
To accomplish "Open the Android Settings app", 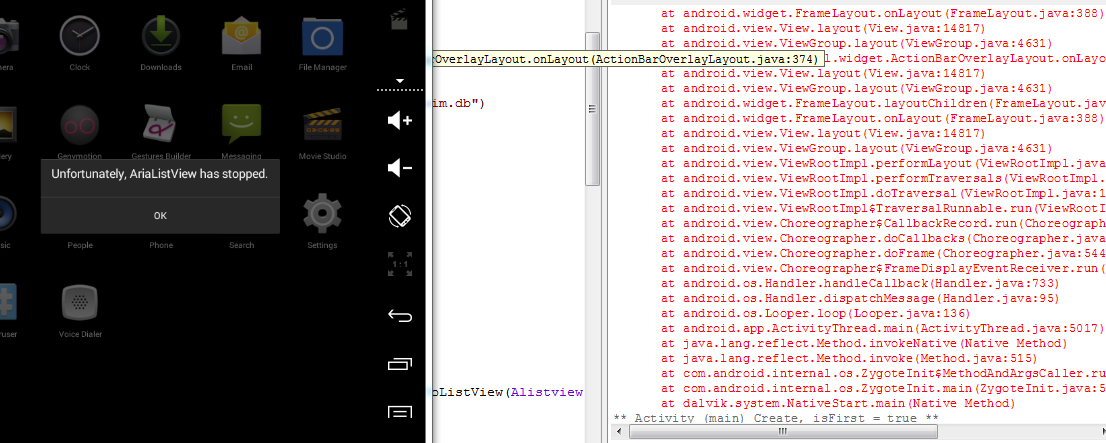I will [322, 214].
